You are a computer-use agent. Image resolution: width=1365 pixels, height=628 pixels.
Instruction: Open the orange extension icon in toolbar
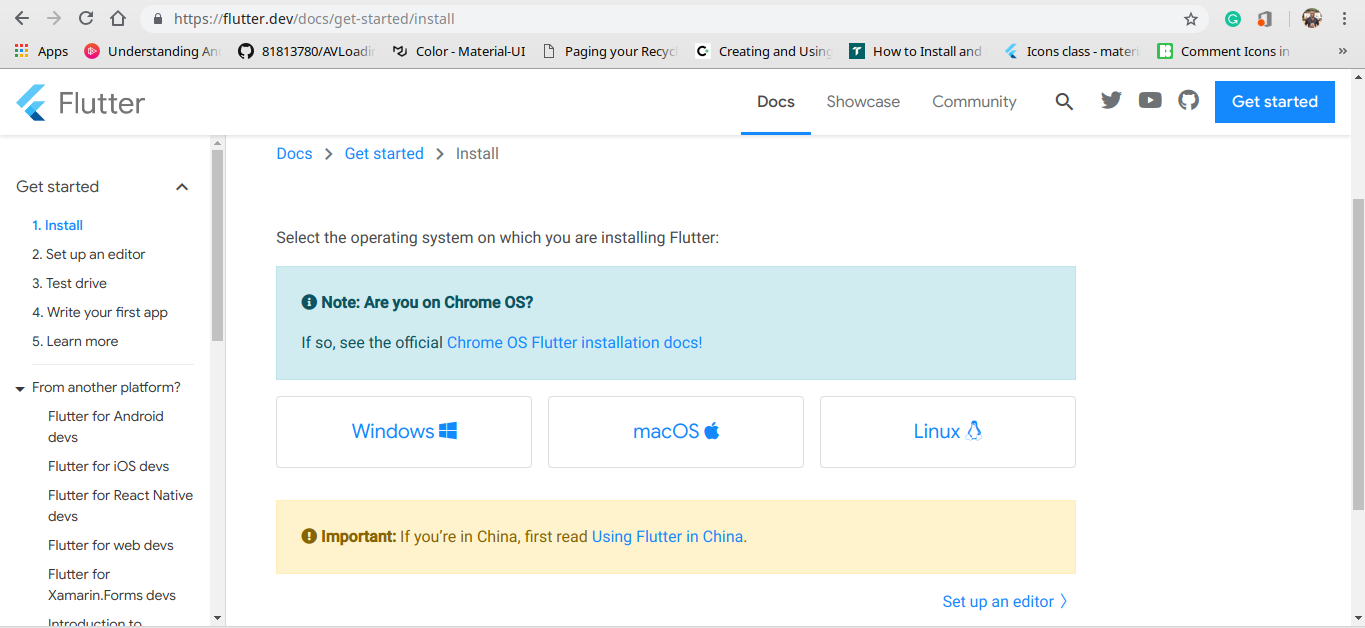[1265, 18]
